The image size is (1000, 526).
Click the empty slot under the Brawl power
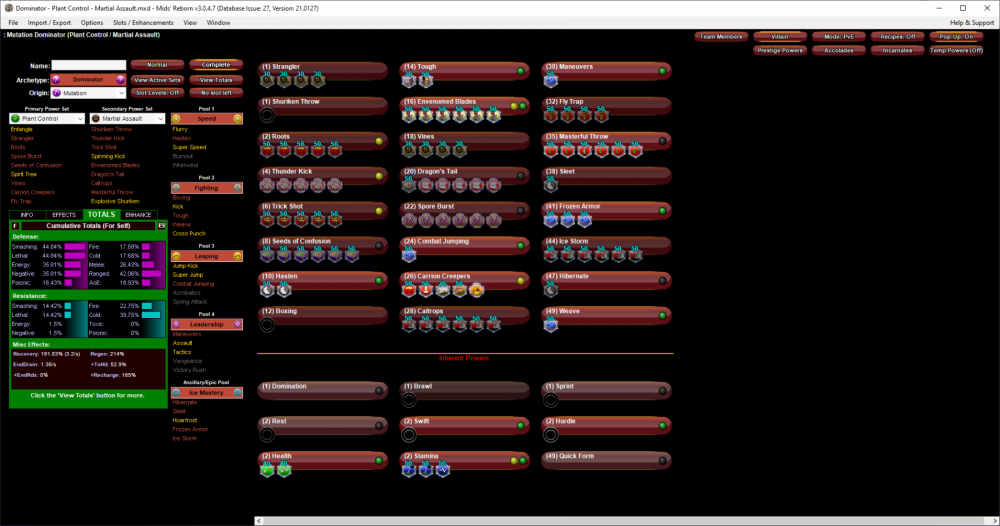coord(409,400)
